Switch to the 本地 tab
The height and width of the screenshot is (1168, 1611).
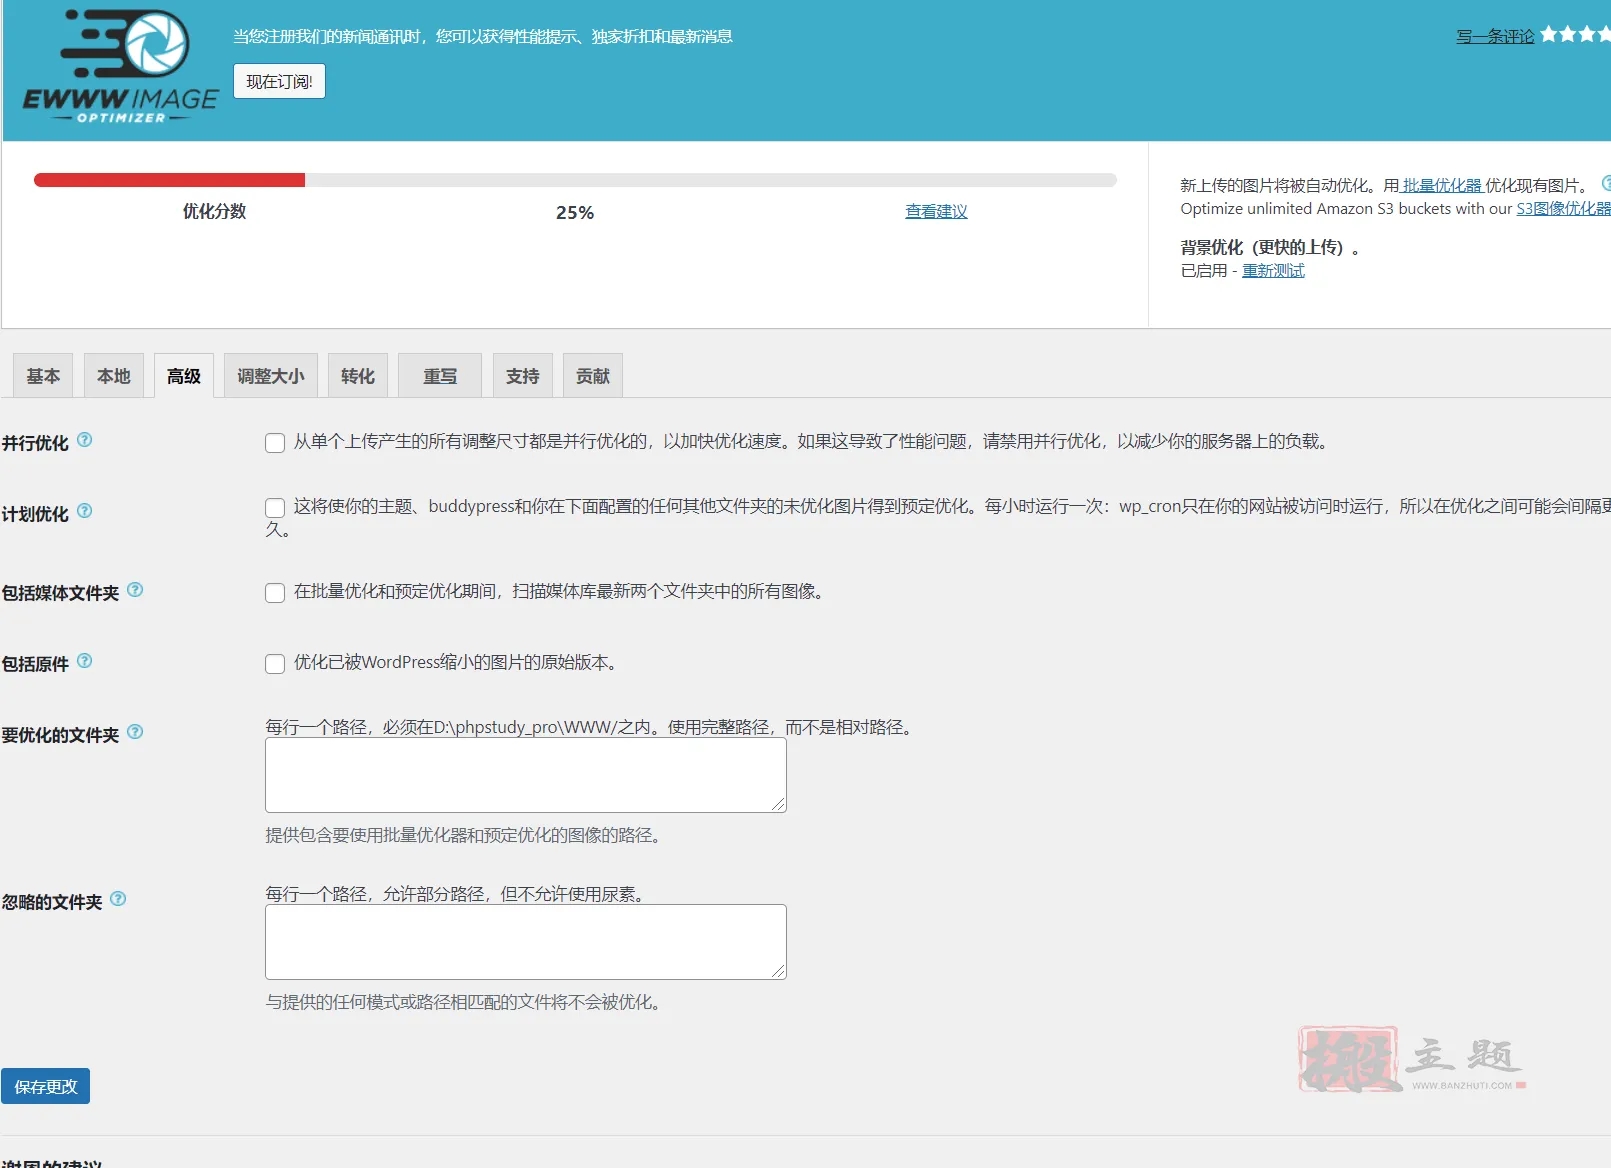pyautogui.click(x=114, y=376)
